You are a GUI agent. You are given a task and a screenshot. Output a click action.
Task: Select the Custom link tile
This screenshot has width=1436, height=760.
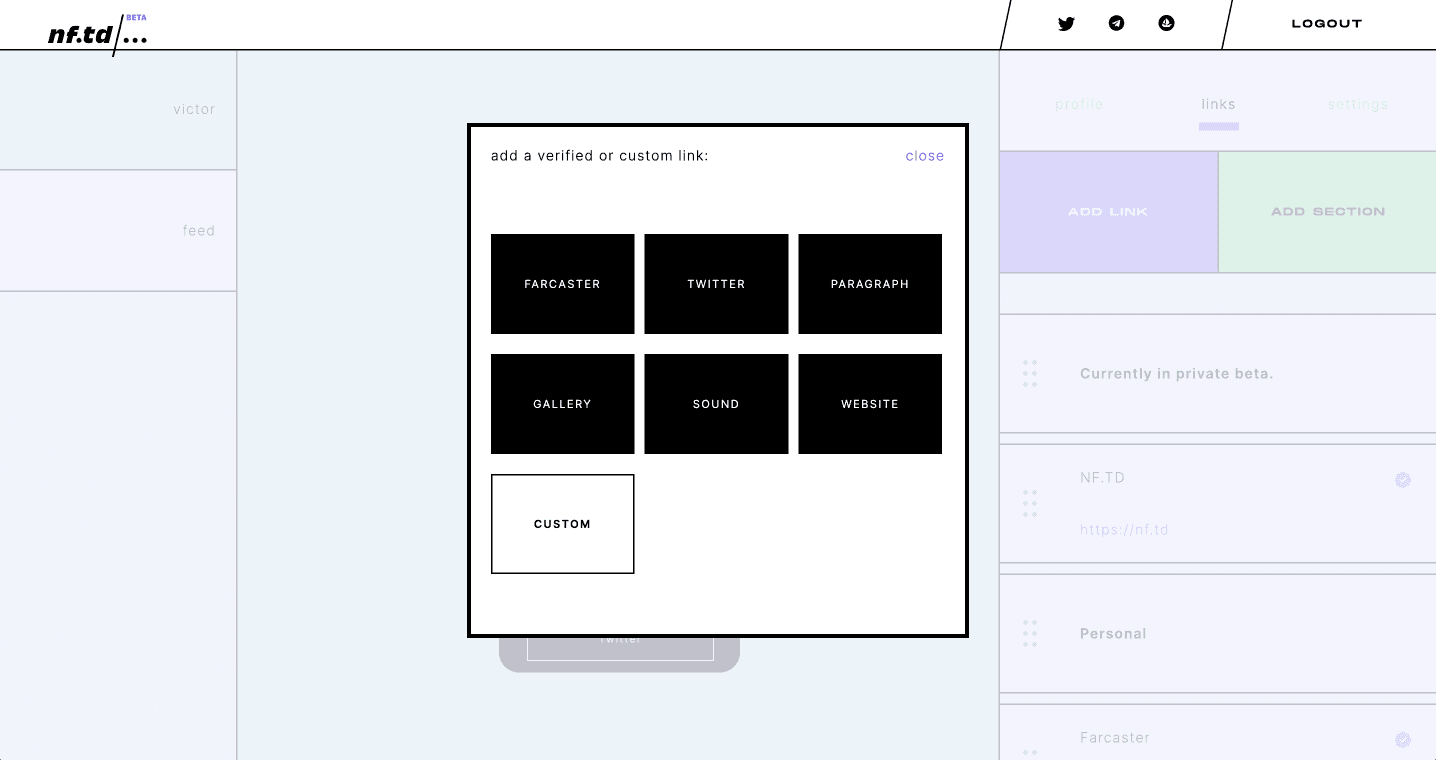[x=562, y=524]
